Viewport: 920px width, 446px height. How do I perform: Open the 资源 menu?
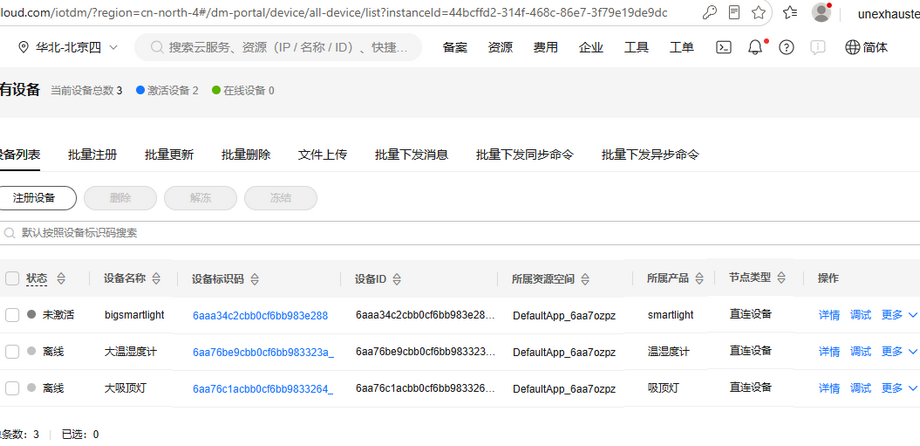[500, 48]
